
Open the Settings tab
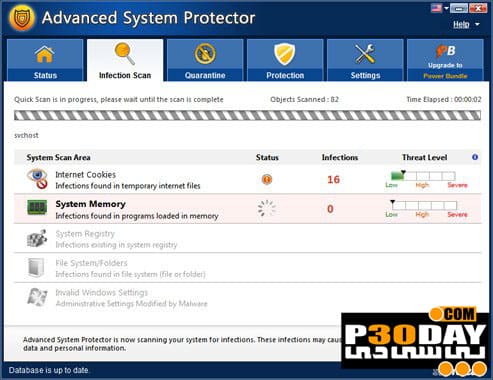[x=365, y=60]
